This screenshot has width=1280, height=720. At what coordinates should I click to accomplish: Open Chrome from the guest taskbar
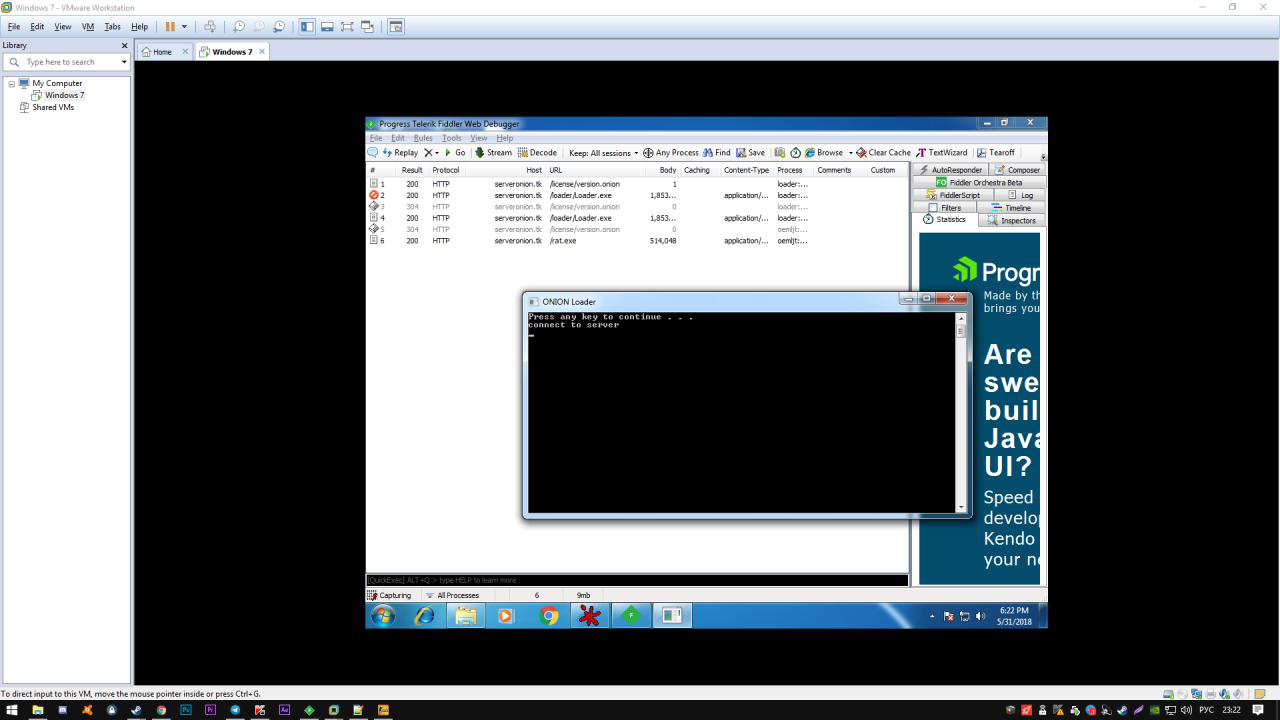point(548,616)
